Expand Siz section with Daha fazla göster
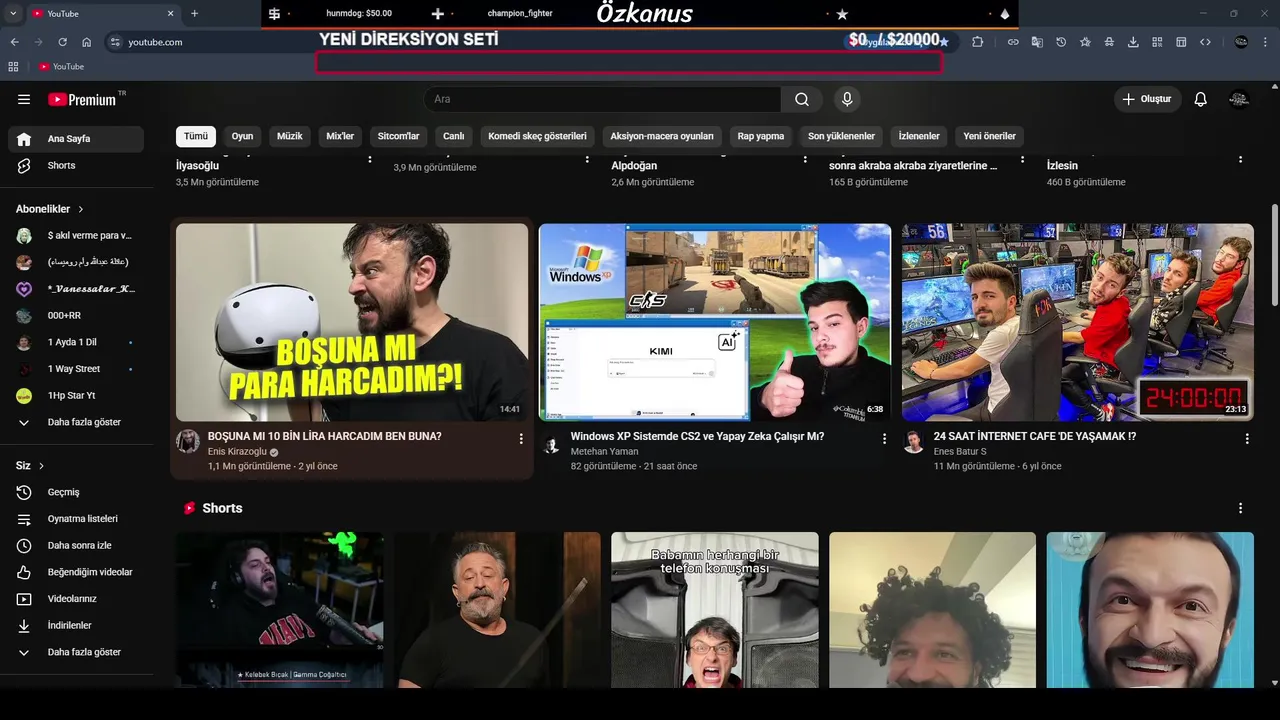 (76, 652)
